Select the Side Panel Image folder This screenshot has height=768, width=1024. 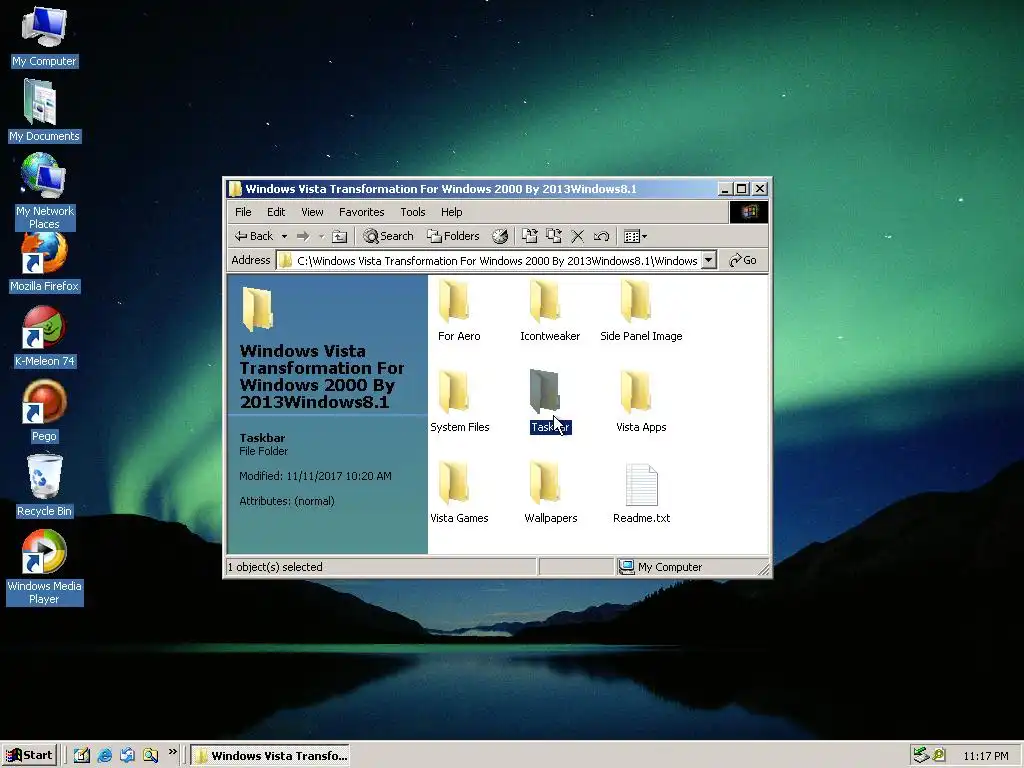641,310
